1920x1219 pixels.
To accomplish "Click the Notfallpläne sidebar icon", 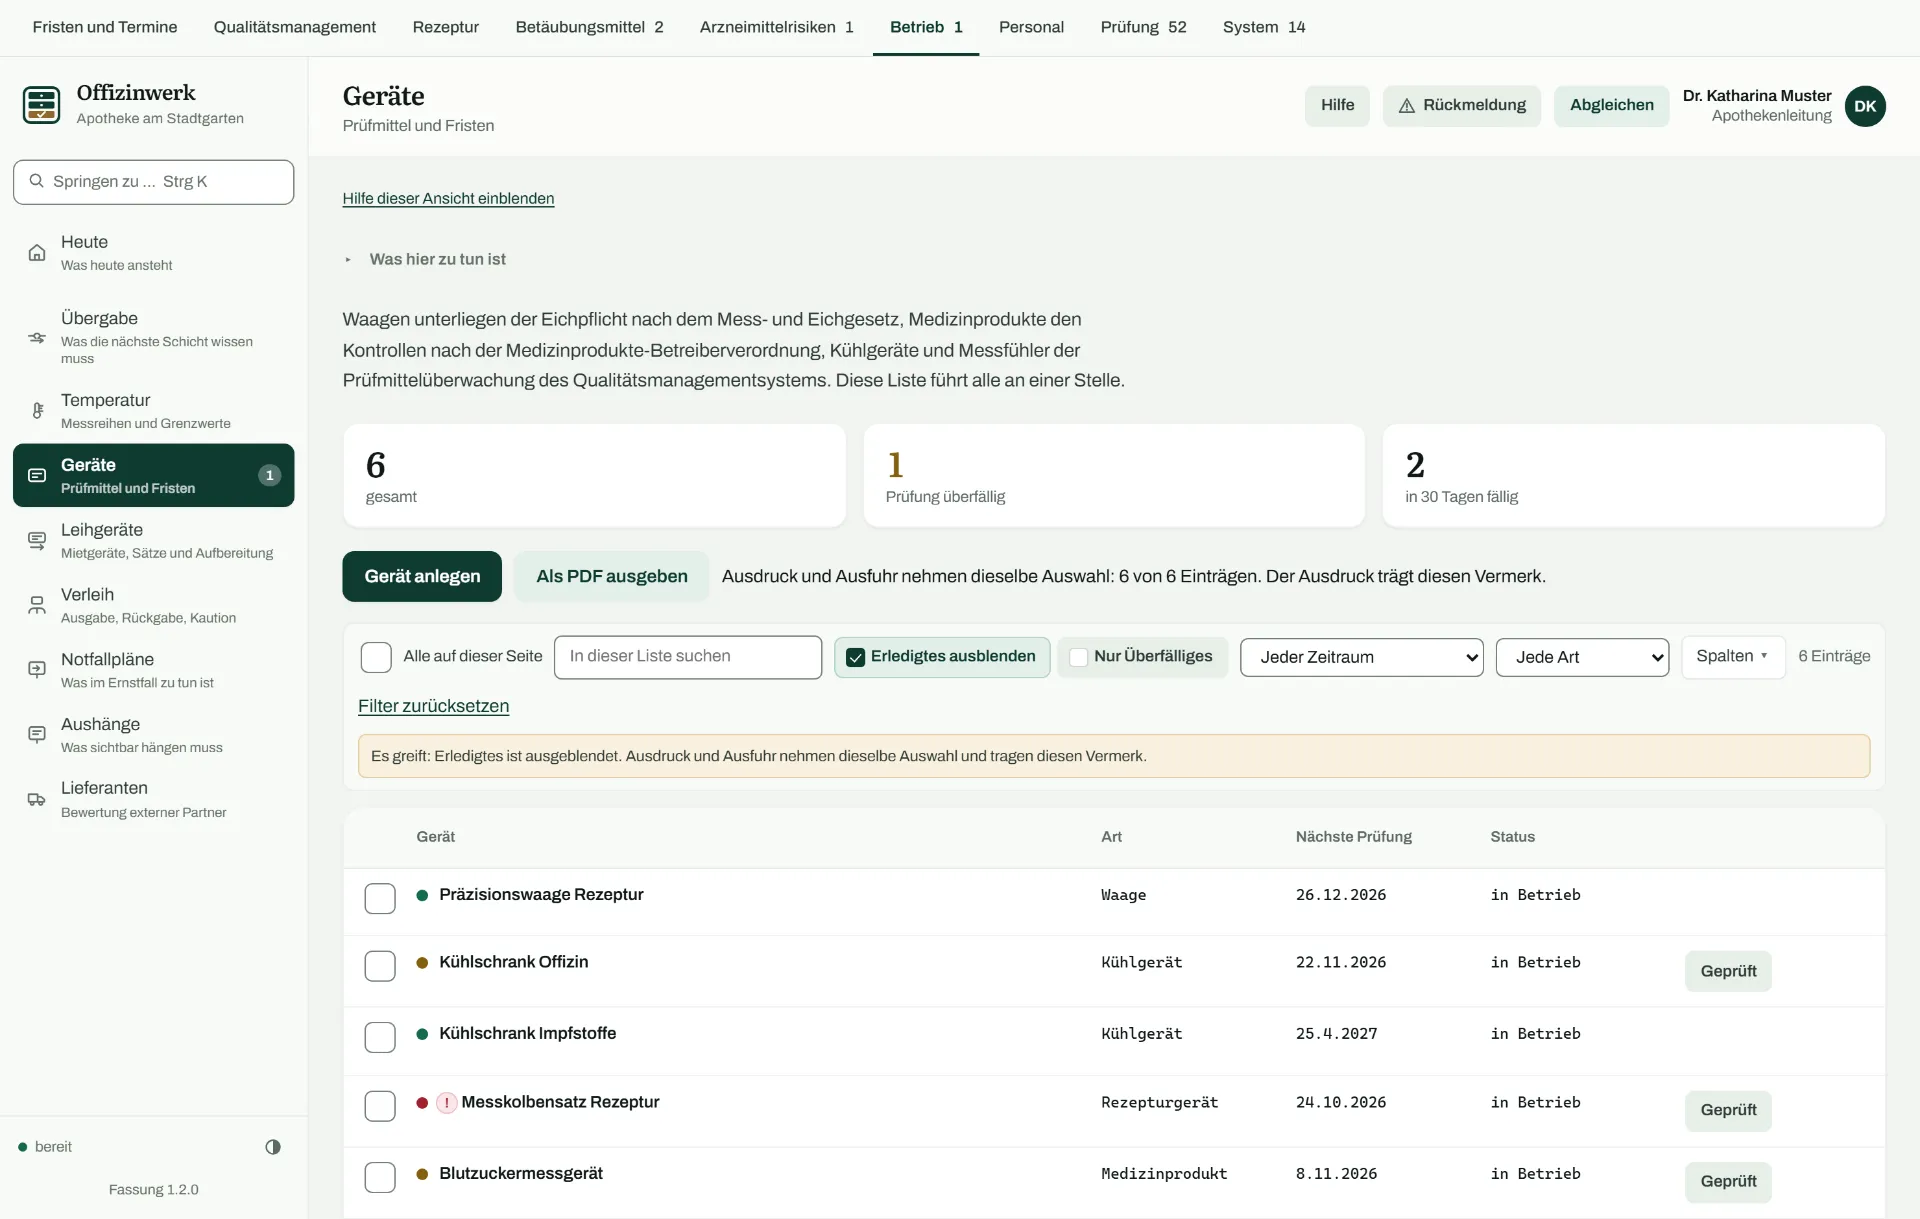I will pos(37,670).
